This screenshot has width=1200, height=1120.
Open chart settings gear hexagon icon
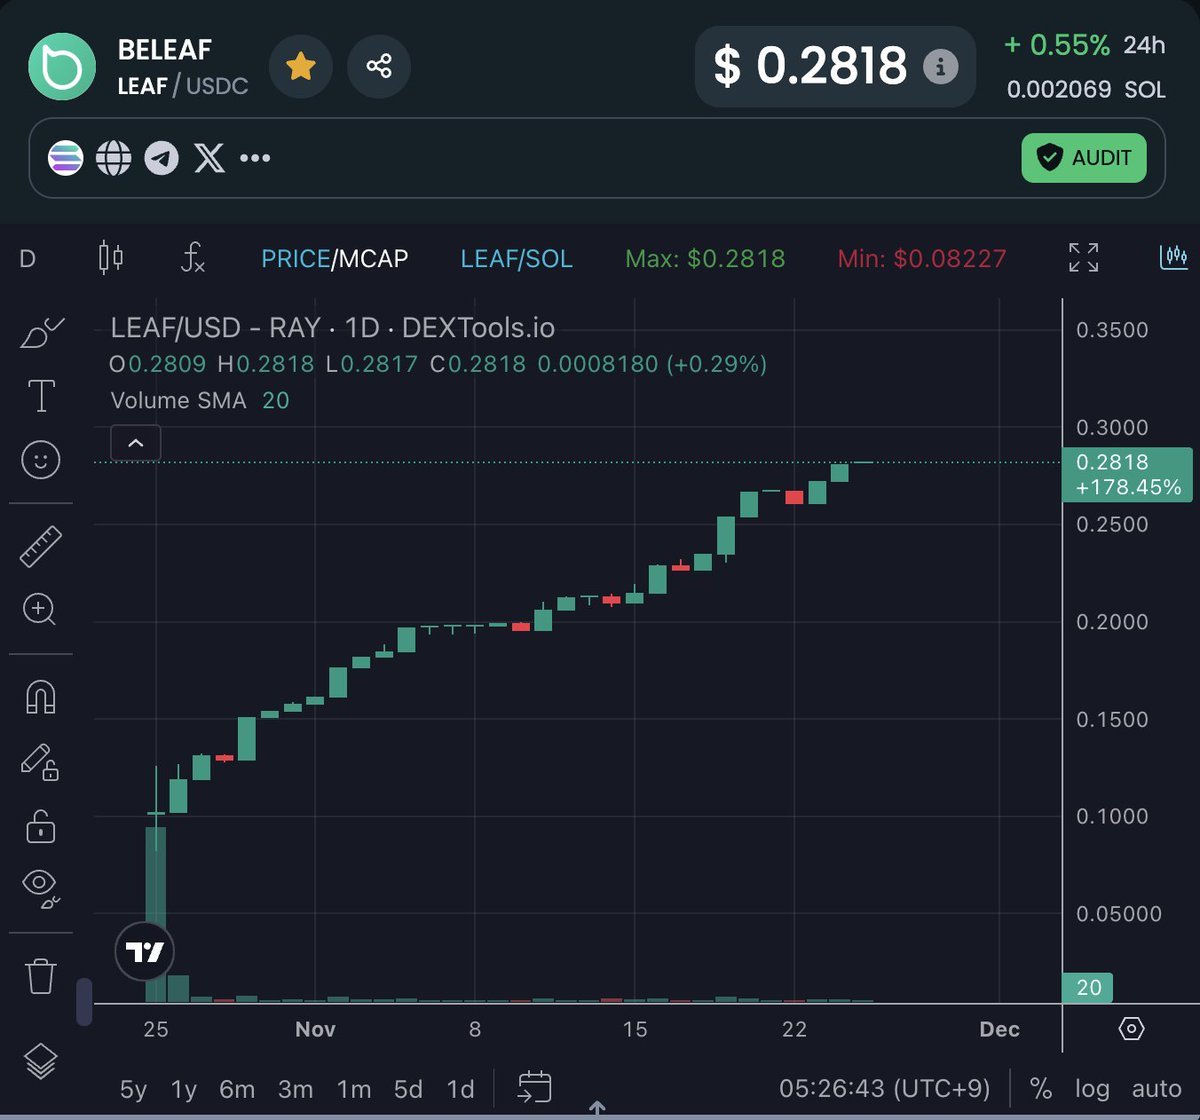(1131, 1029)
